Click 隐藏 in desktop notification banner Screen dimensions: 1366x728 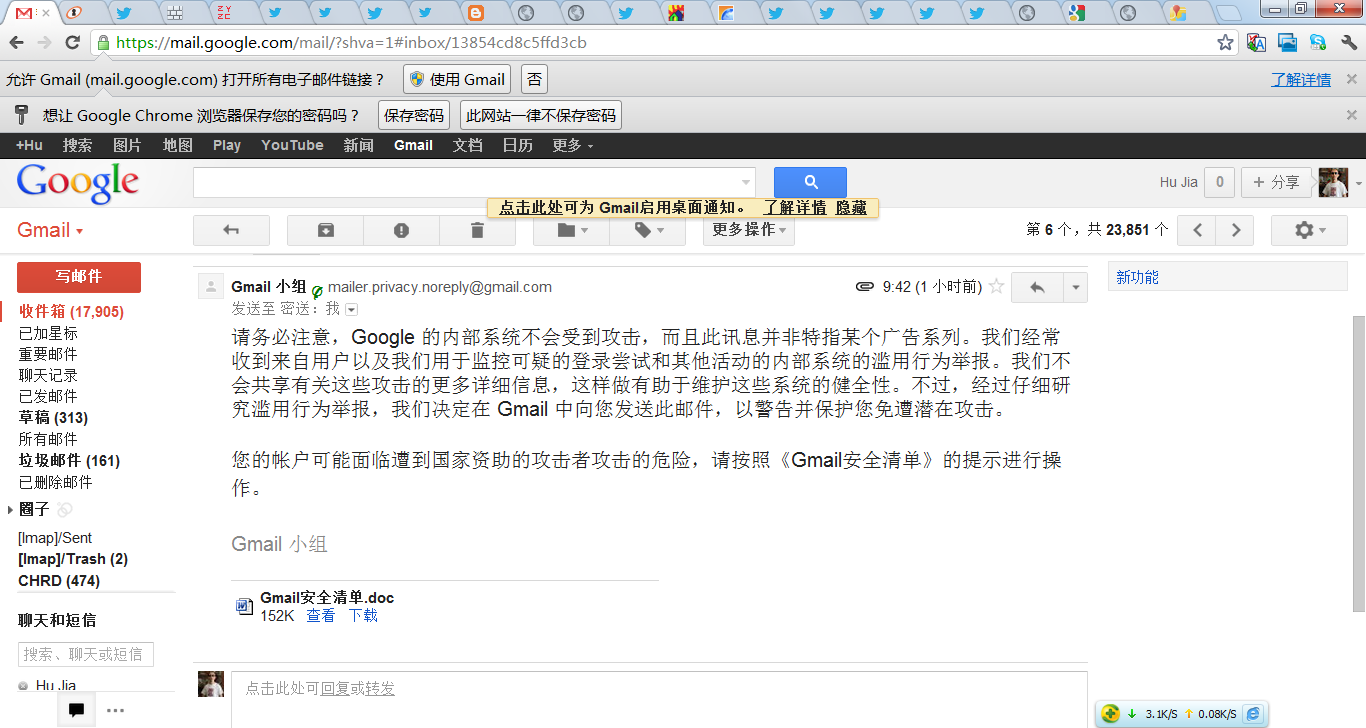[852, 208]
